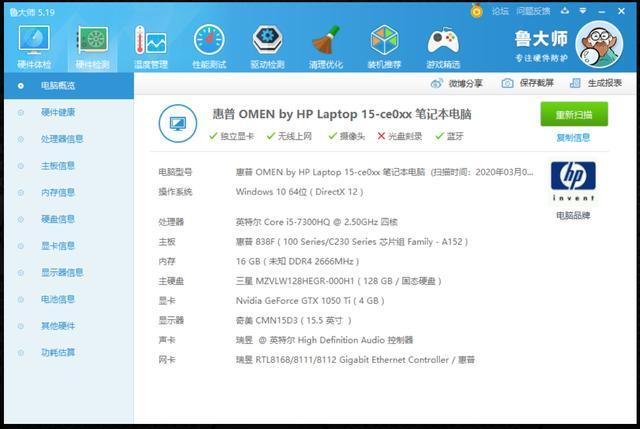Click the HP invent brand logo
The image size is (640, 429).
573,181
